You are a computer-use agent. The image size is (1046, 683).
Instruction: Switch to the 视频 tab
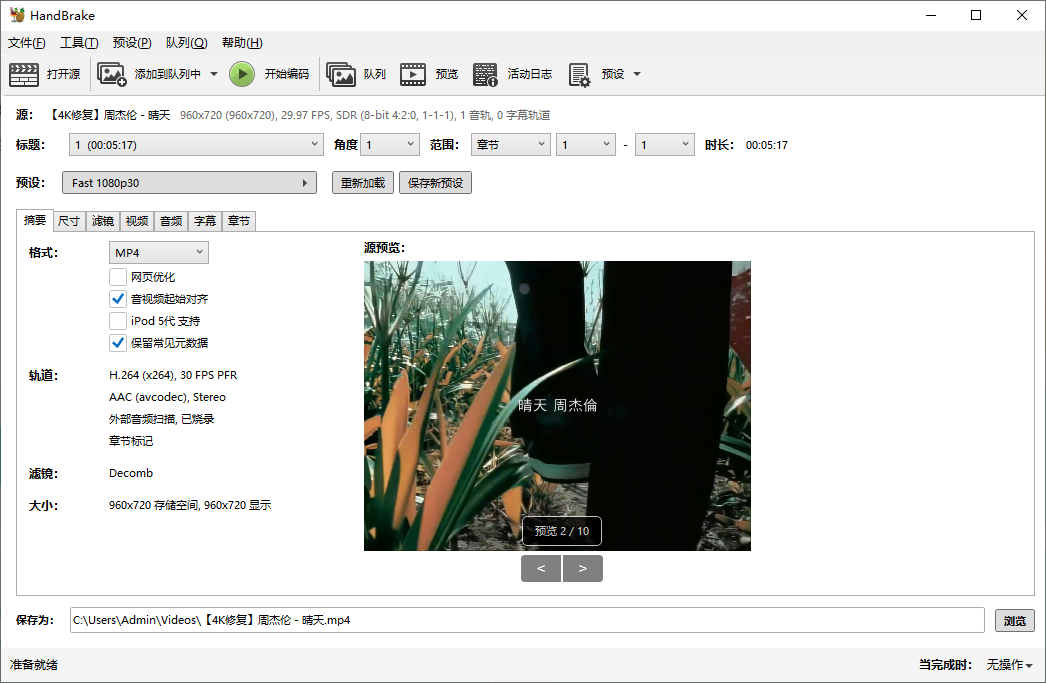click(x=136, y=221)
